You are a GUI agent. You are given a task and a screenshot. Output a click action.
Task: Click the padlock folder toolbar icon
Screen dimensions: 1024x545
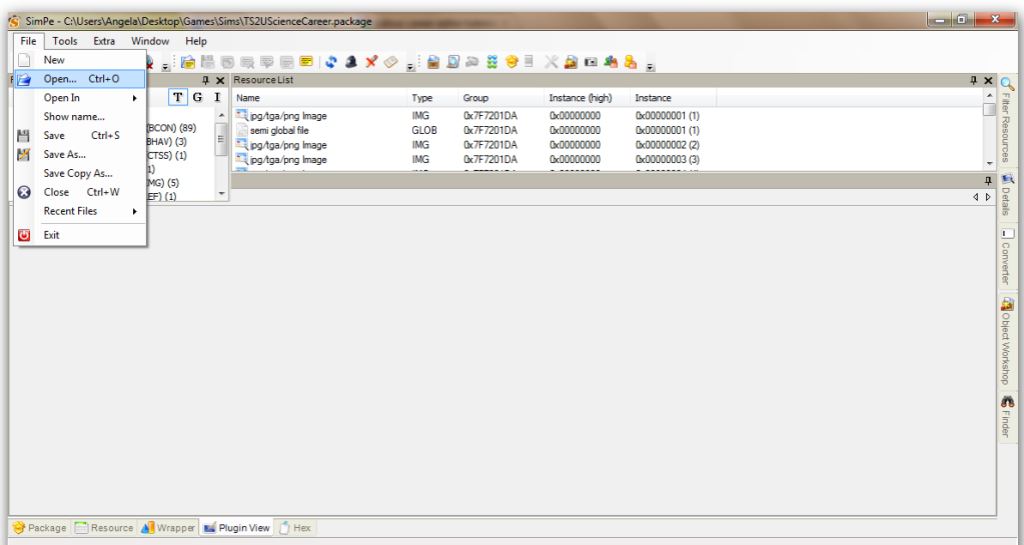point(571,62)
